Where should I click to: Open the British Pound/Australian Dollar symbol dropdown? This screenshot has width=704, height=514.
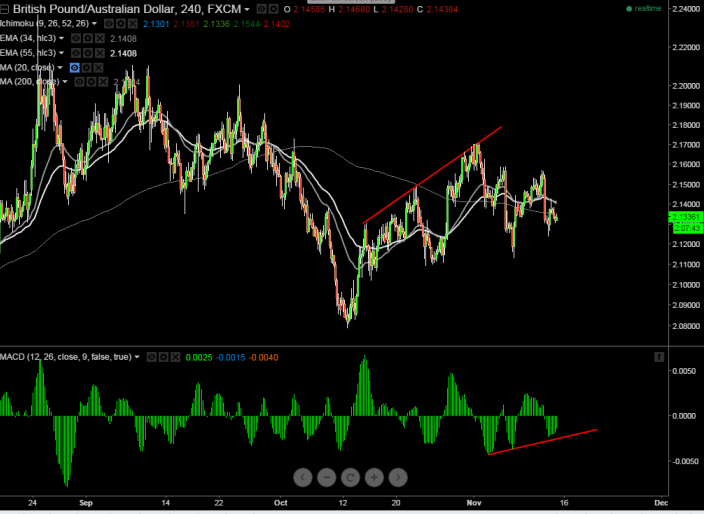(247, 9)
